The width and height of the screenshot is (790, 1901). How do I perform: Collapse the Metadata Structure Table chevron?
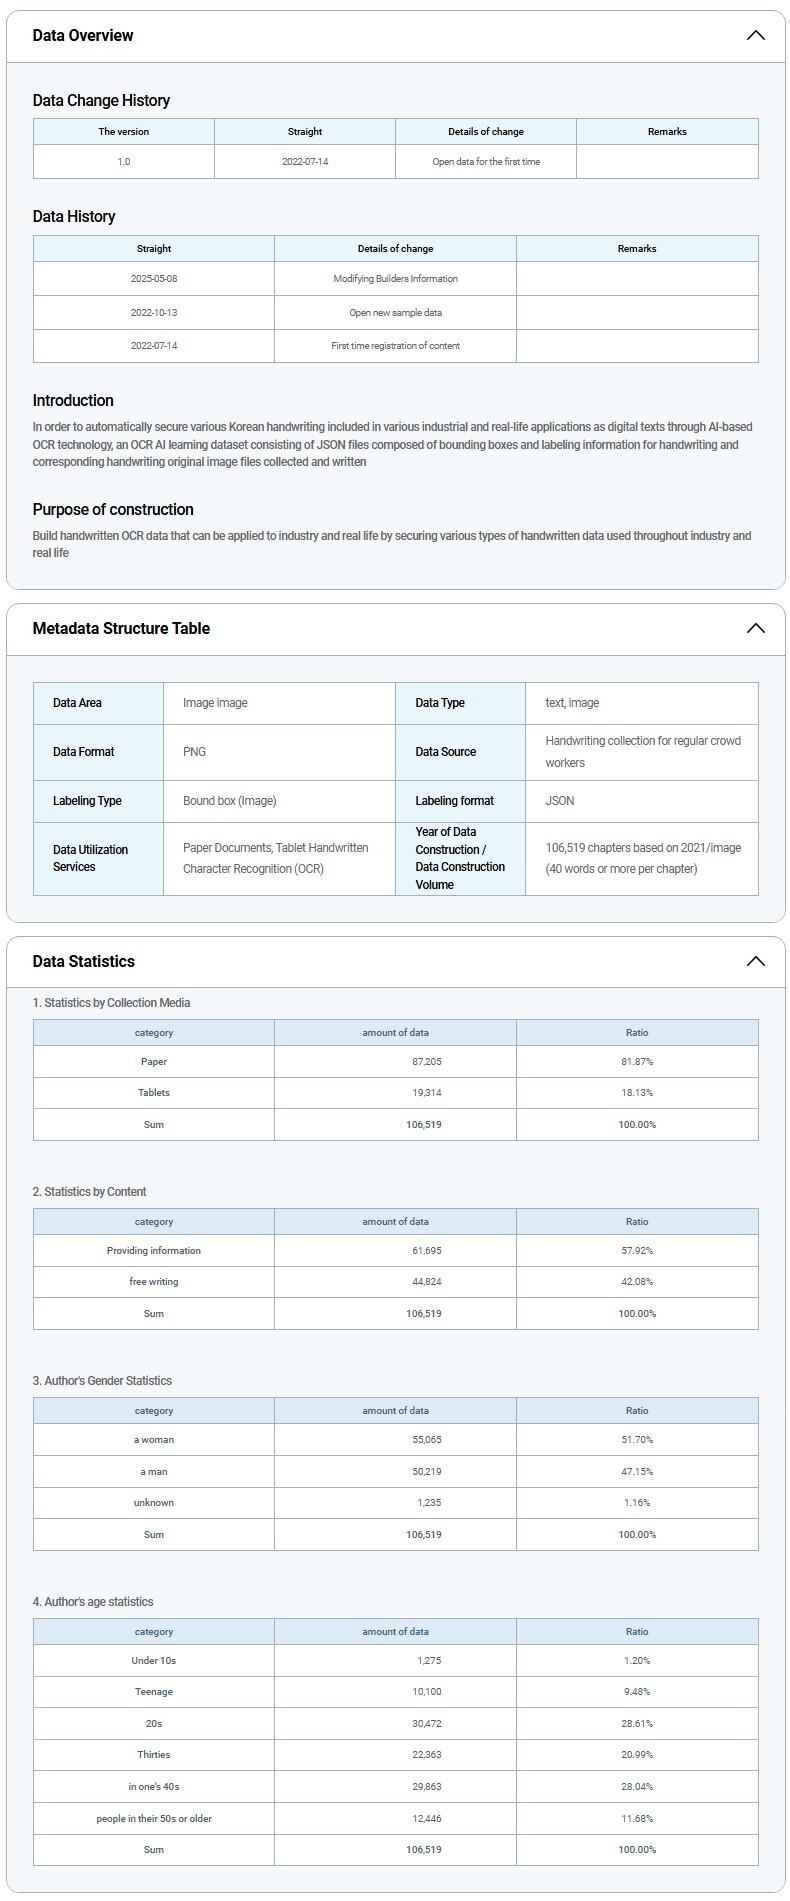pyautogui.click(x=755, y=629)
